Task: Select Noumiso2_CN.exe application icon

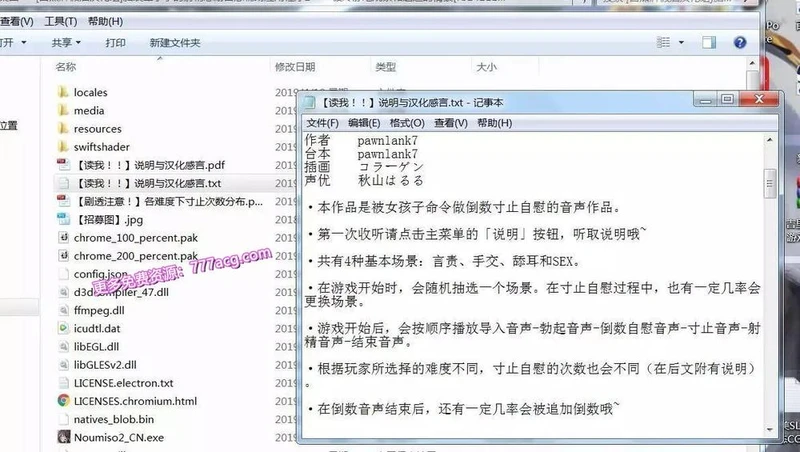Action: [63, 437]
